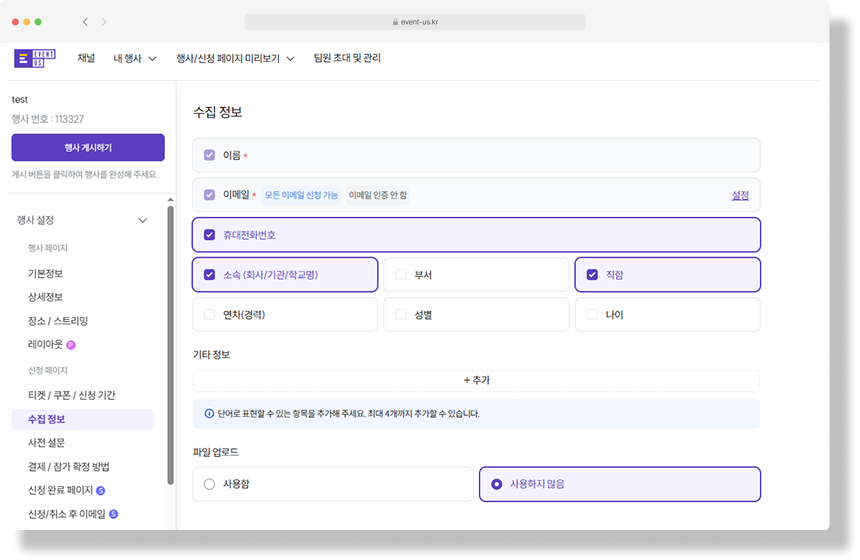Screen dimensions: 860x560
Task: Go back with browser back arrow
Action: (85, 22)
